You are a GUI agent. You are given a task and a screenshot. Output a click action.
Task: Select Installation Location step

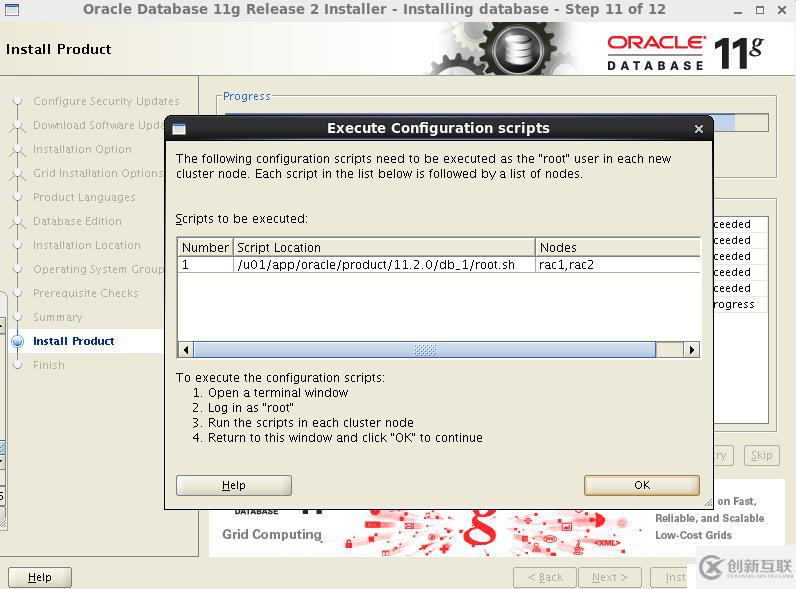pos(87,245)
